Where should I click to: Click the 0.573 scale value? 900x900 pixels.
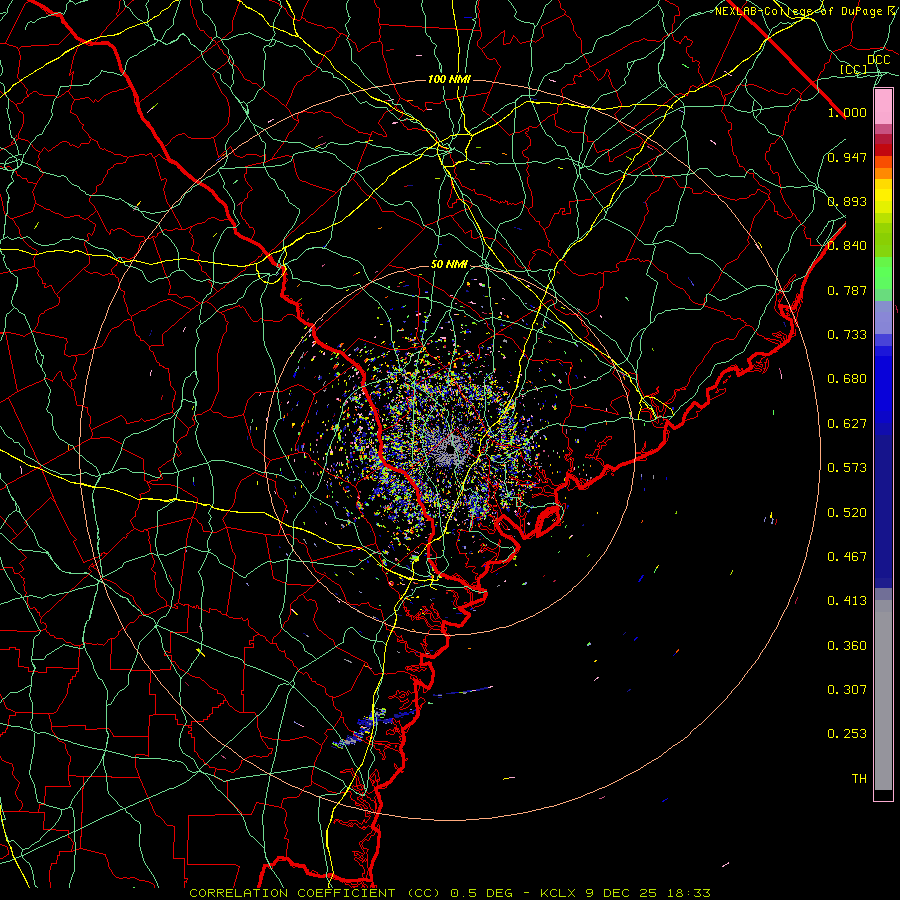point(847,468)
